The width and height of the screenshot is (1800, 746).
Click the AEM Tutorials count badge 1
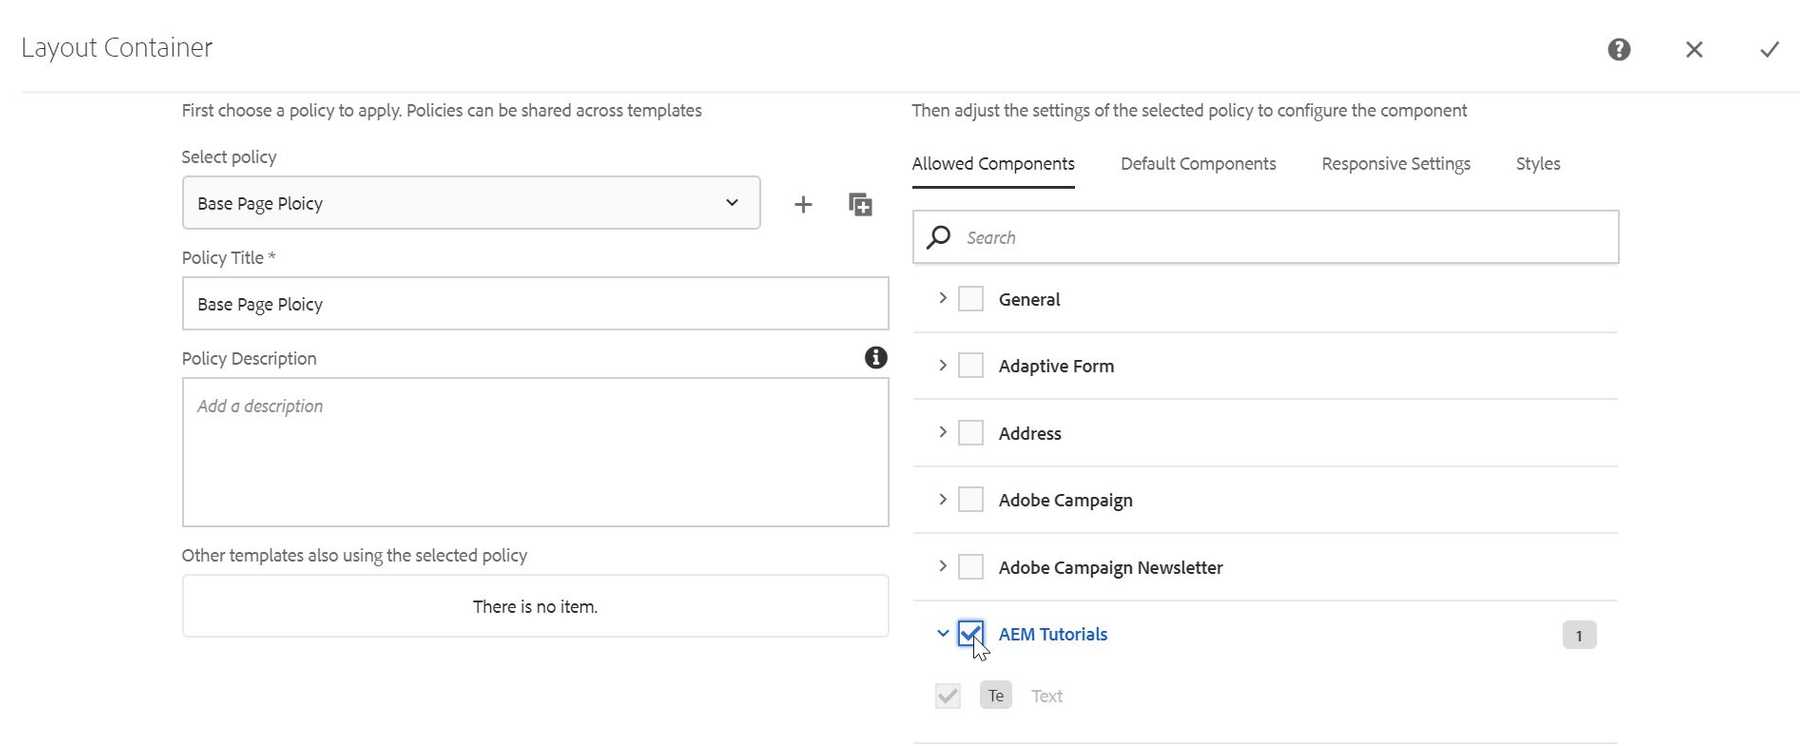[x=1579, y=635]
